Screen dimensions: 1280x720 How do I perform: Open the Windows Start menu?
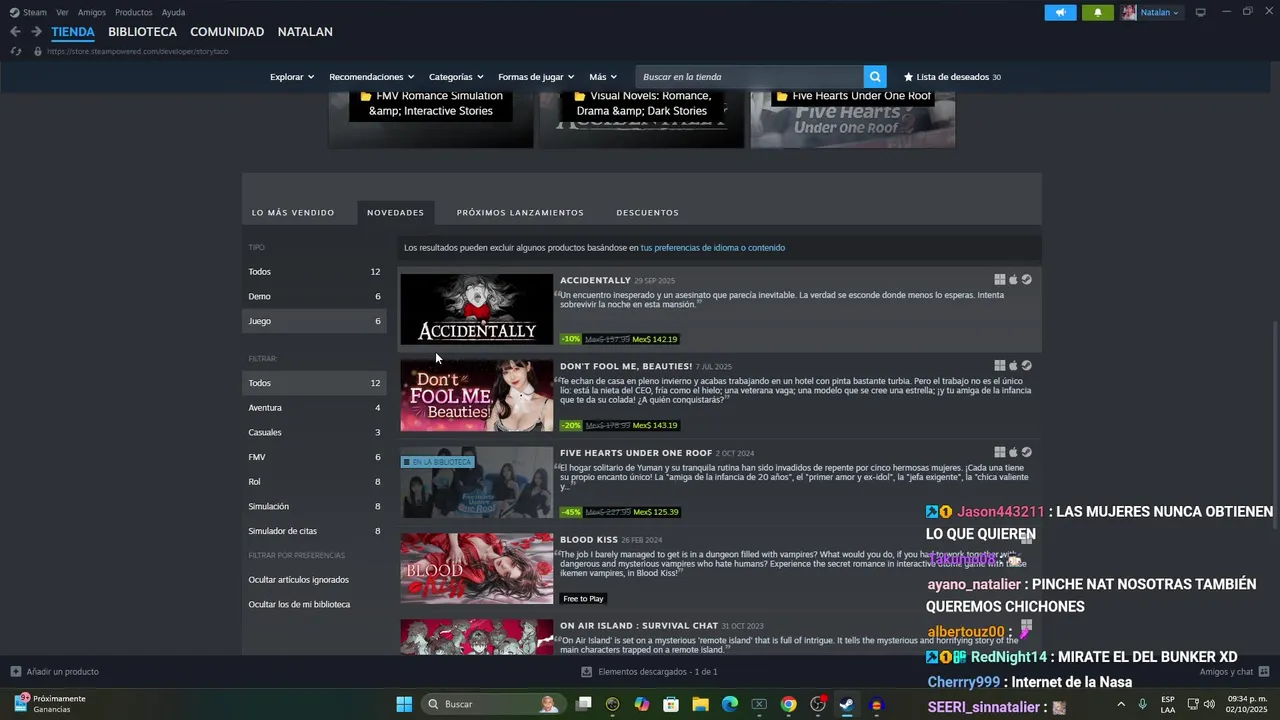pos(404,704)
